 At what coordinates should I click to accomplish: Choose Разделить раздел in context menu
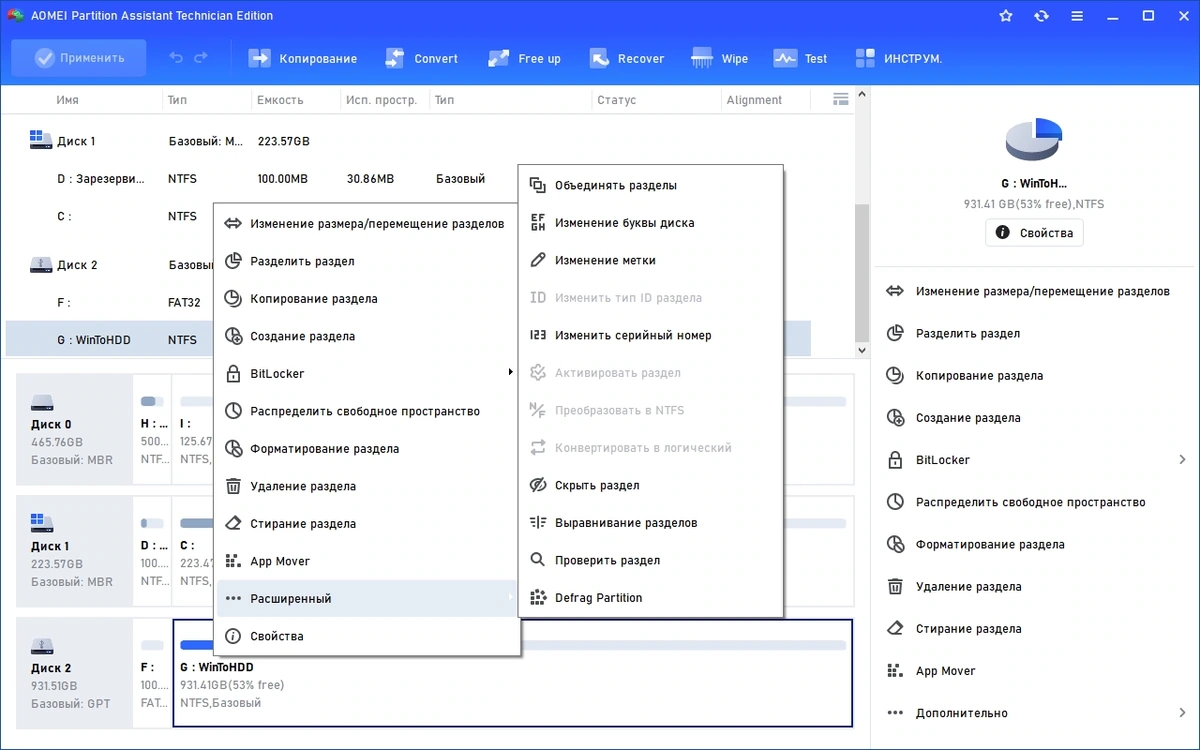pyautogui.click(x=368, y=261)
